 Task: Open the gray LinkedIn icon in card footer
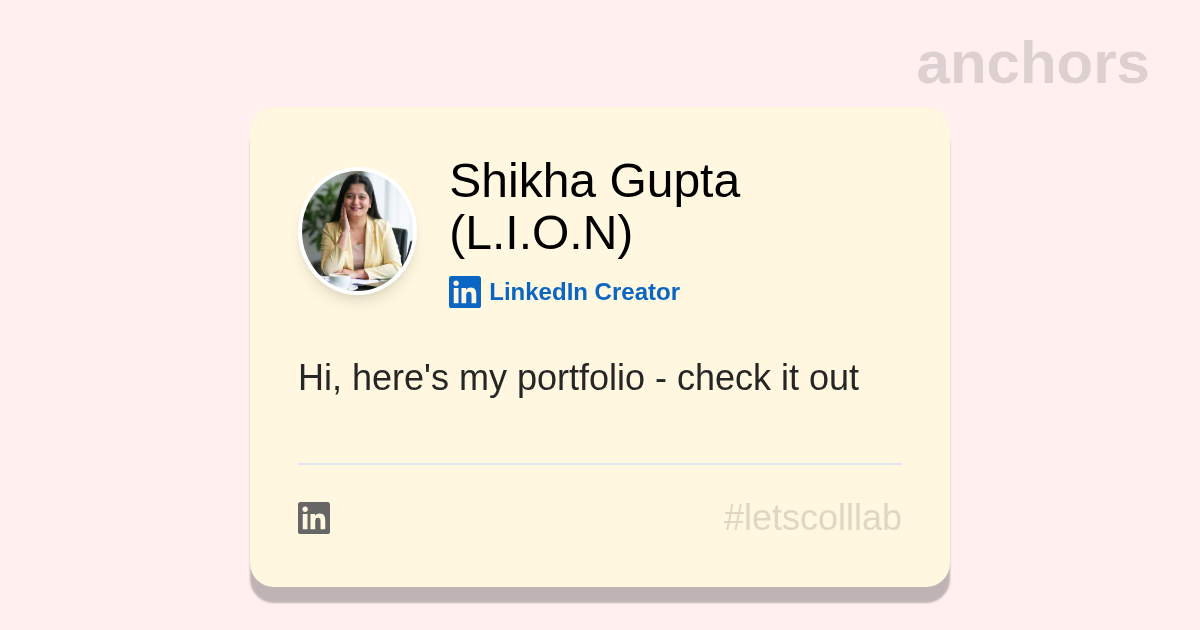click(x=314, y=518)
